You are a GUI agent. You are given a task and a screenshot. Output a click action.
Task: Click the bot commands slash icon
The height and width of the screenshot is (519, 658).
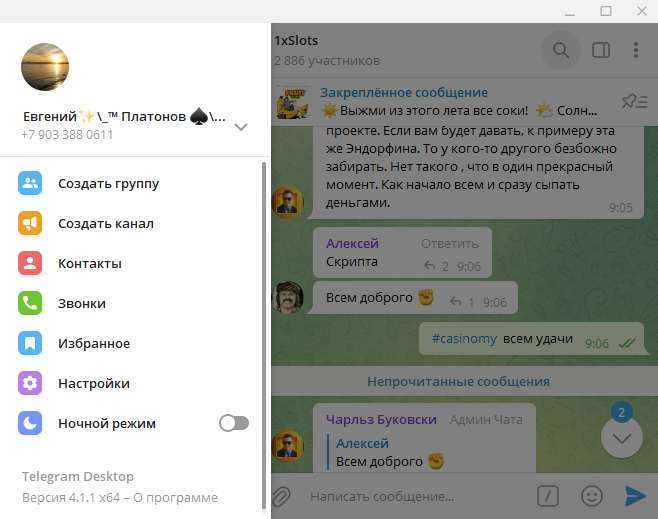click(548, 496)
